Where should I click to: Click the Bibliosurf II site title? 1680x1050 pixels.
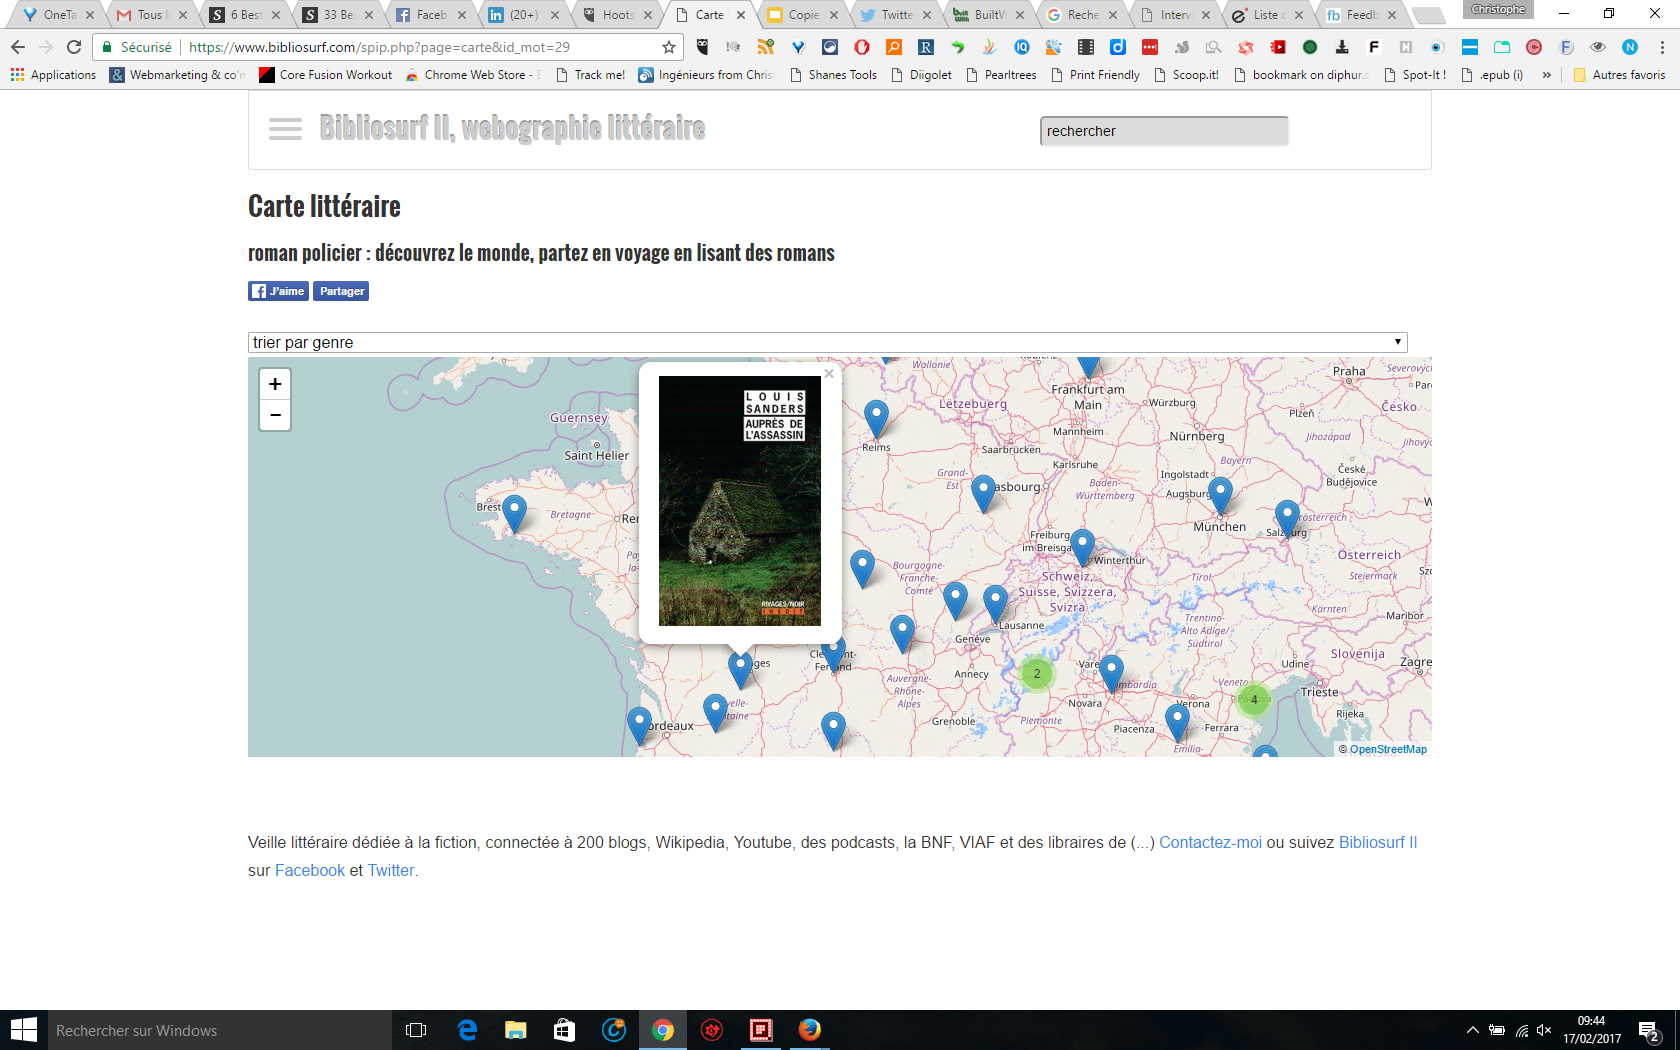click(x=512, y=128)
